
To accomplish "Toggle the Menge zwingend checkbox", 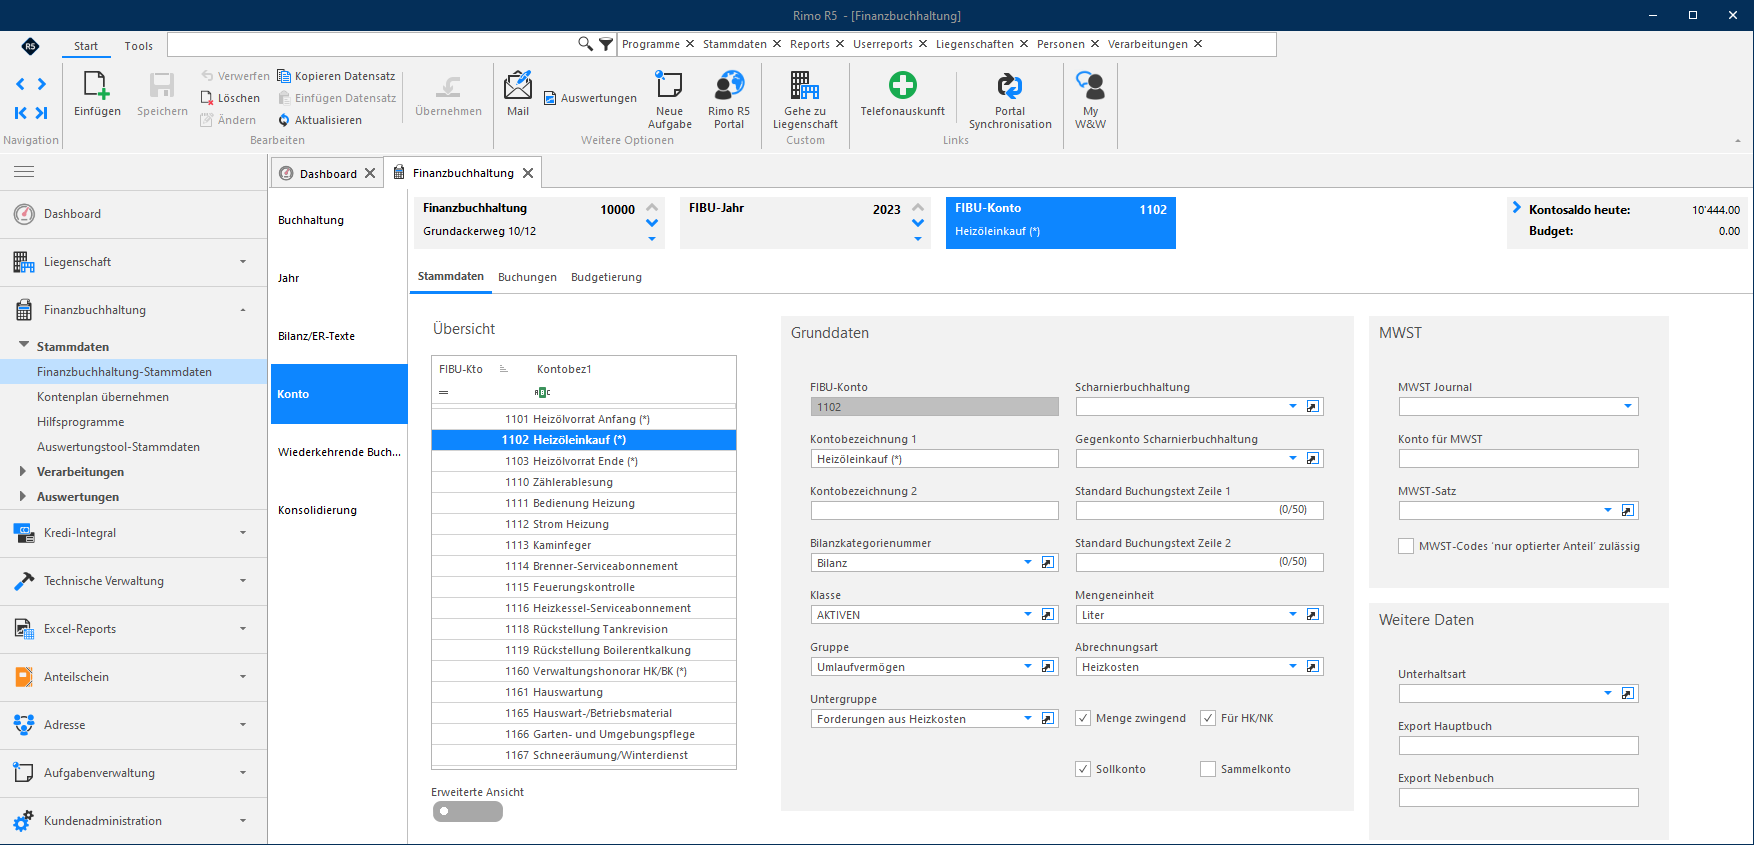I will 1083,718.
